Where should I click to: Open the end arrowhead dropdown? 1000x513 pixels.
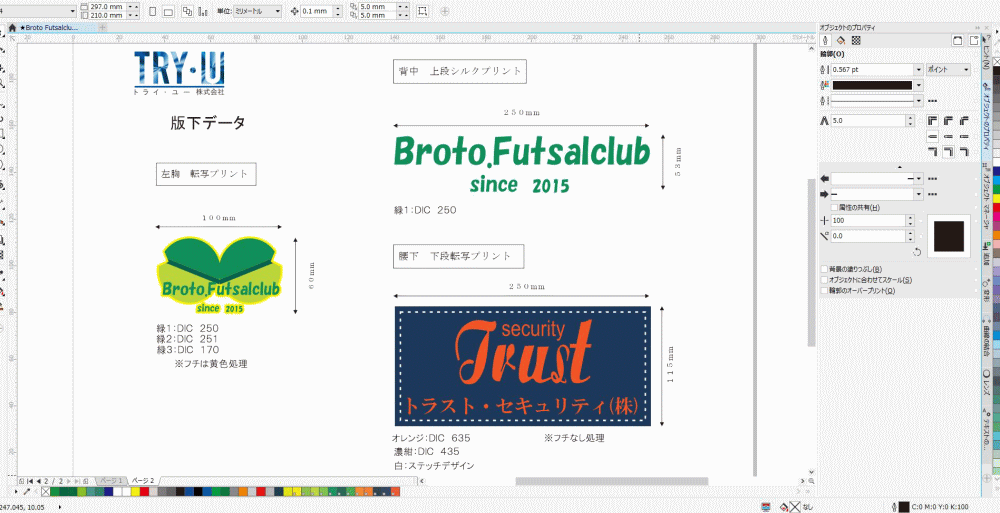tap(919, 195)
